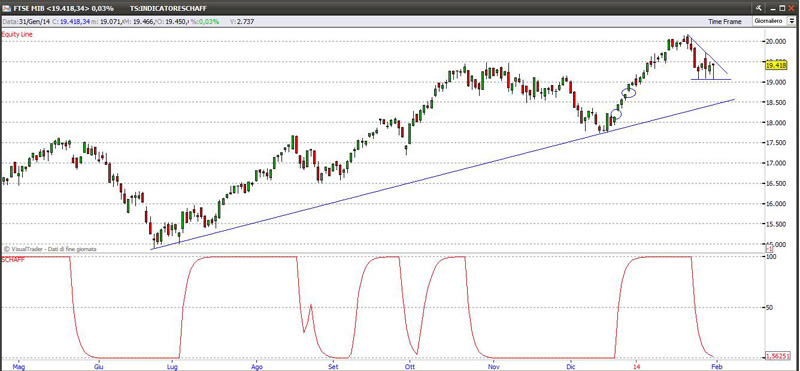
Task: Click the 20.000 price axis label
Action: click(x=776, y=41)
